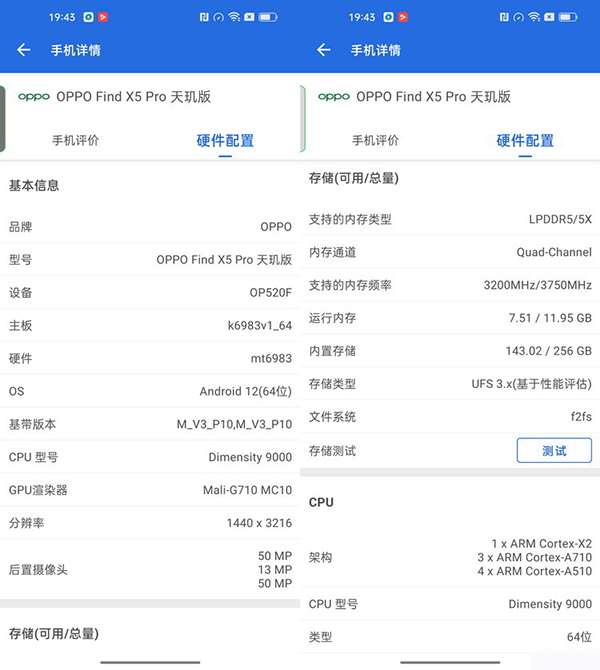Image resolution: width=600 pixels, height=670 pixels.
Task: Tap the LPDDR5/5X memory type value
Action: click(560, 219)
